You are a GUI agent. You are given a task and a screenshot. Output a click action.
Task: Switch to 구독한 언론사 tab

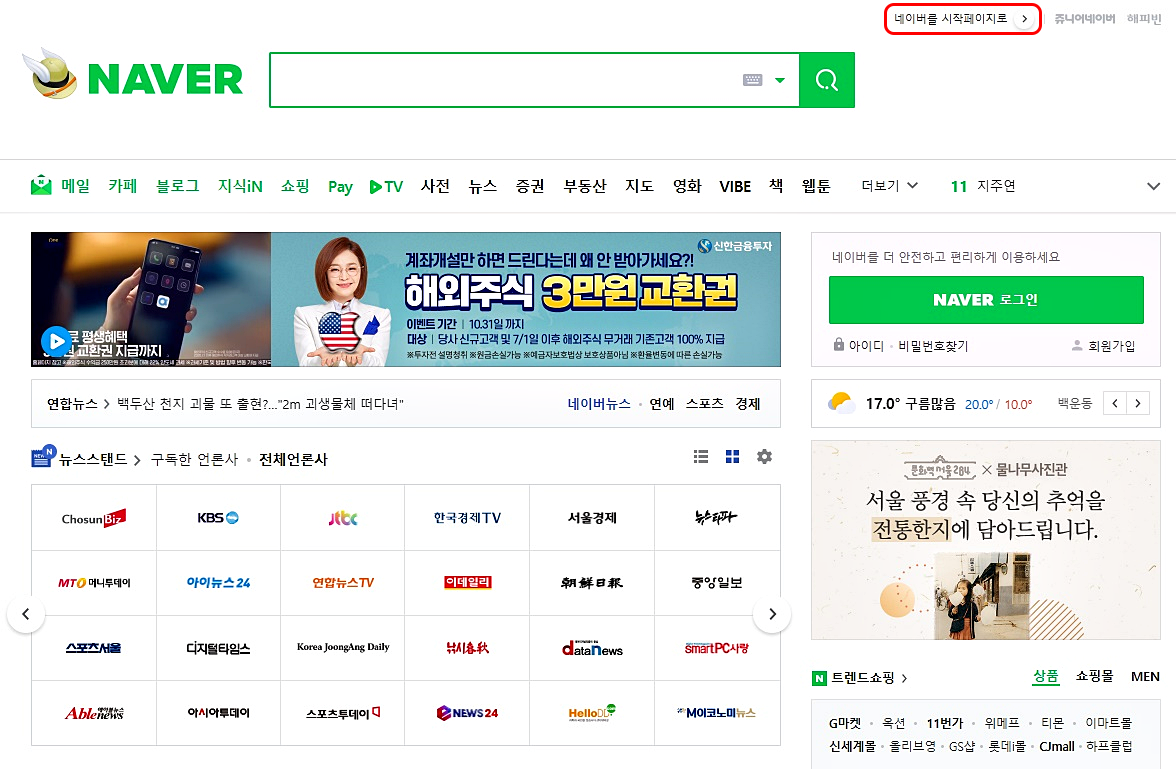pos(194,459)
